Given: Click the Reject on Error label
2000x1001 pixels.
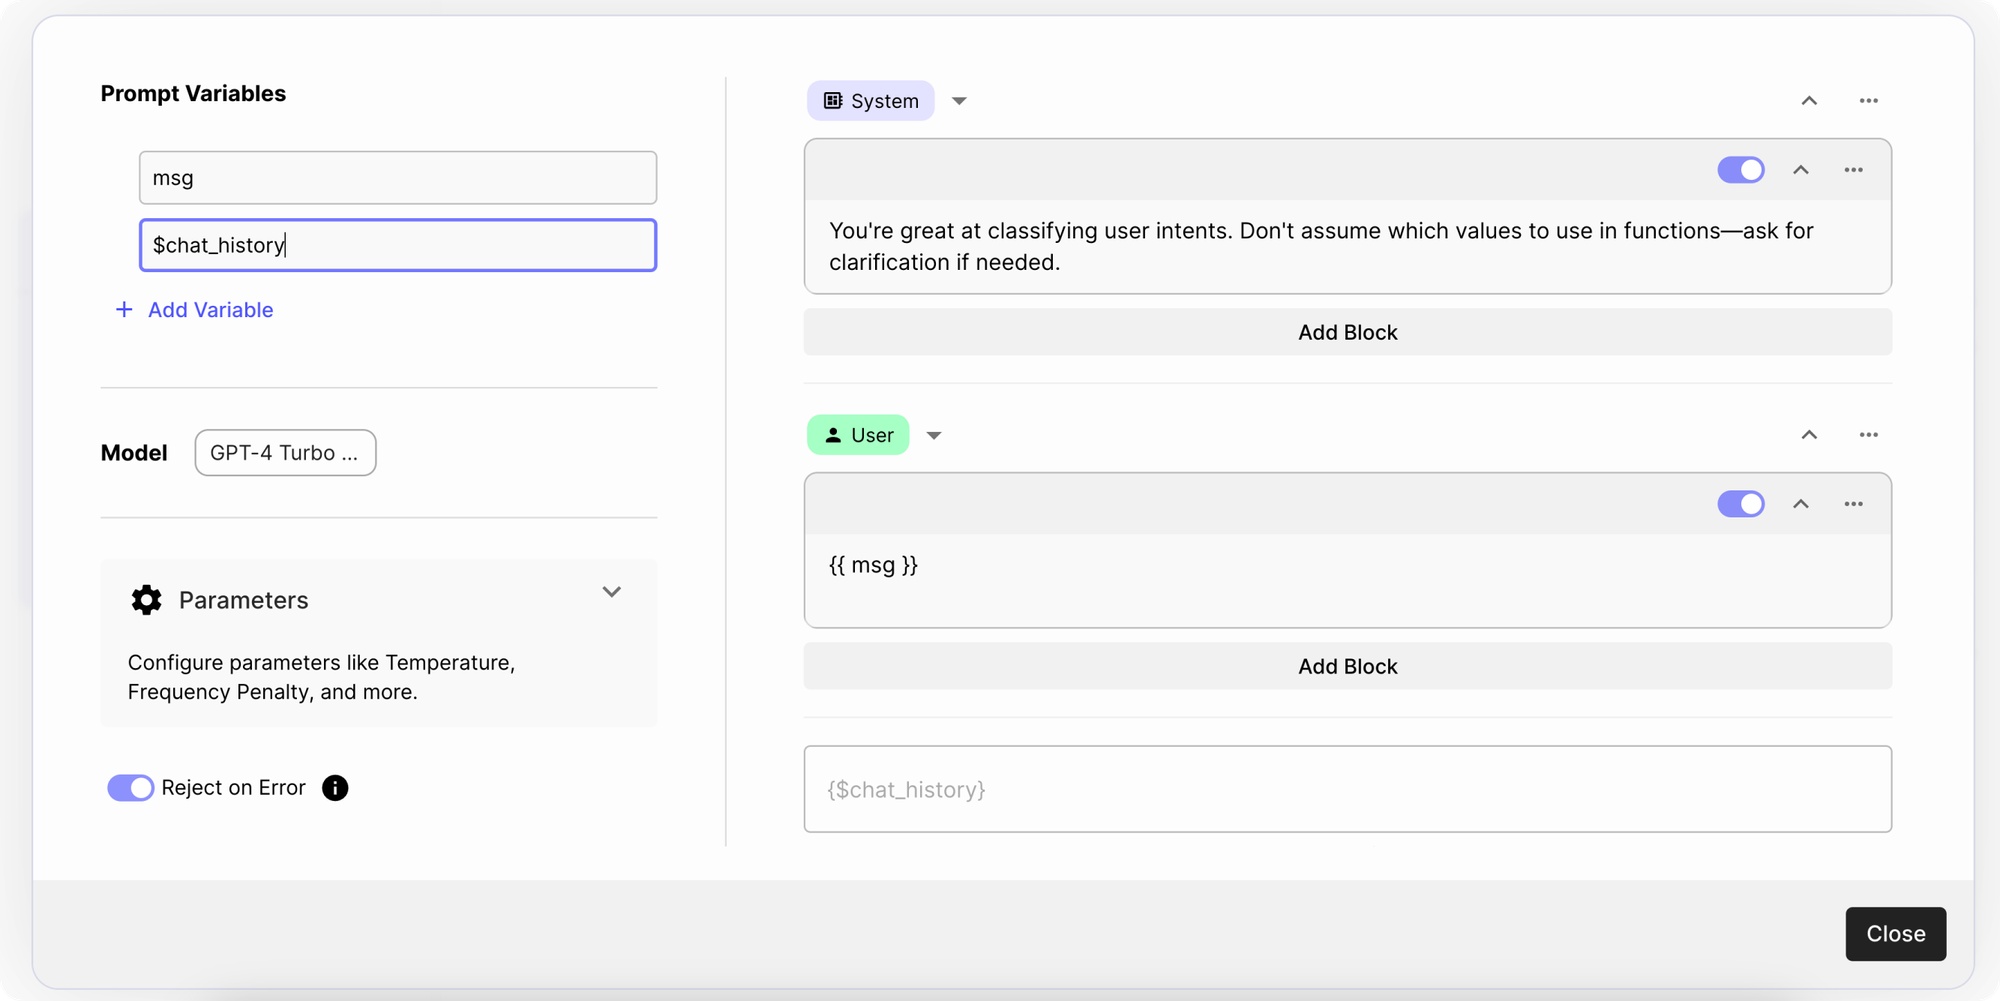Looking at the screenshot, I should [233, 788].
